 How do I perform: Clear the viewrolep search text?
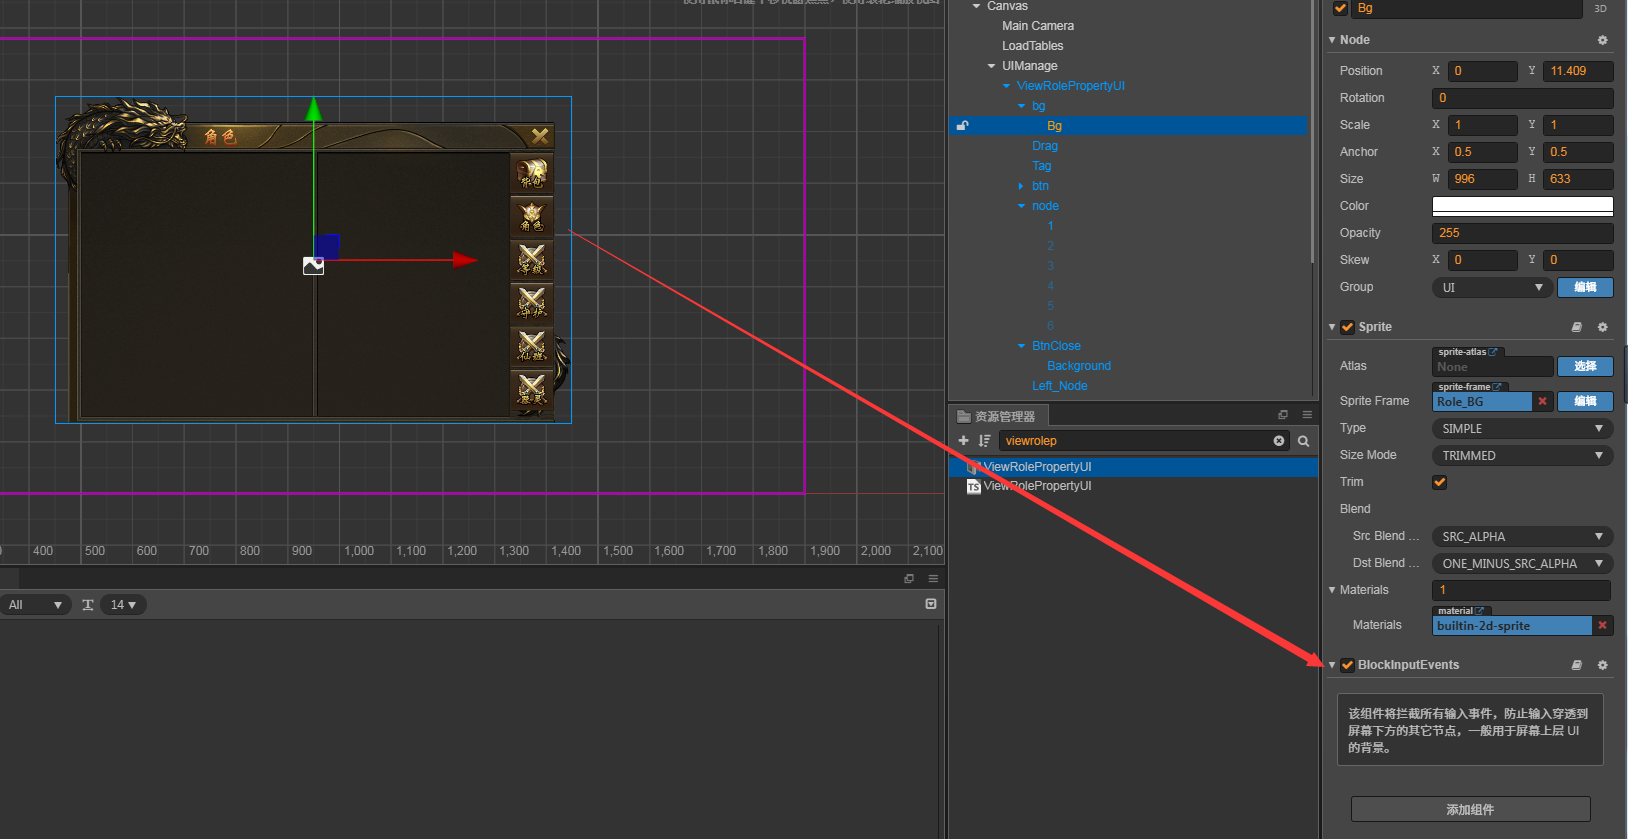[x=1279, y=441]
